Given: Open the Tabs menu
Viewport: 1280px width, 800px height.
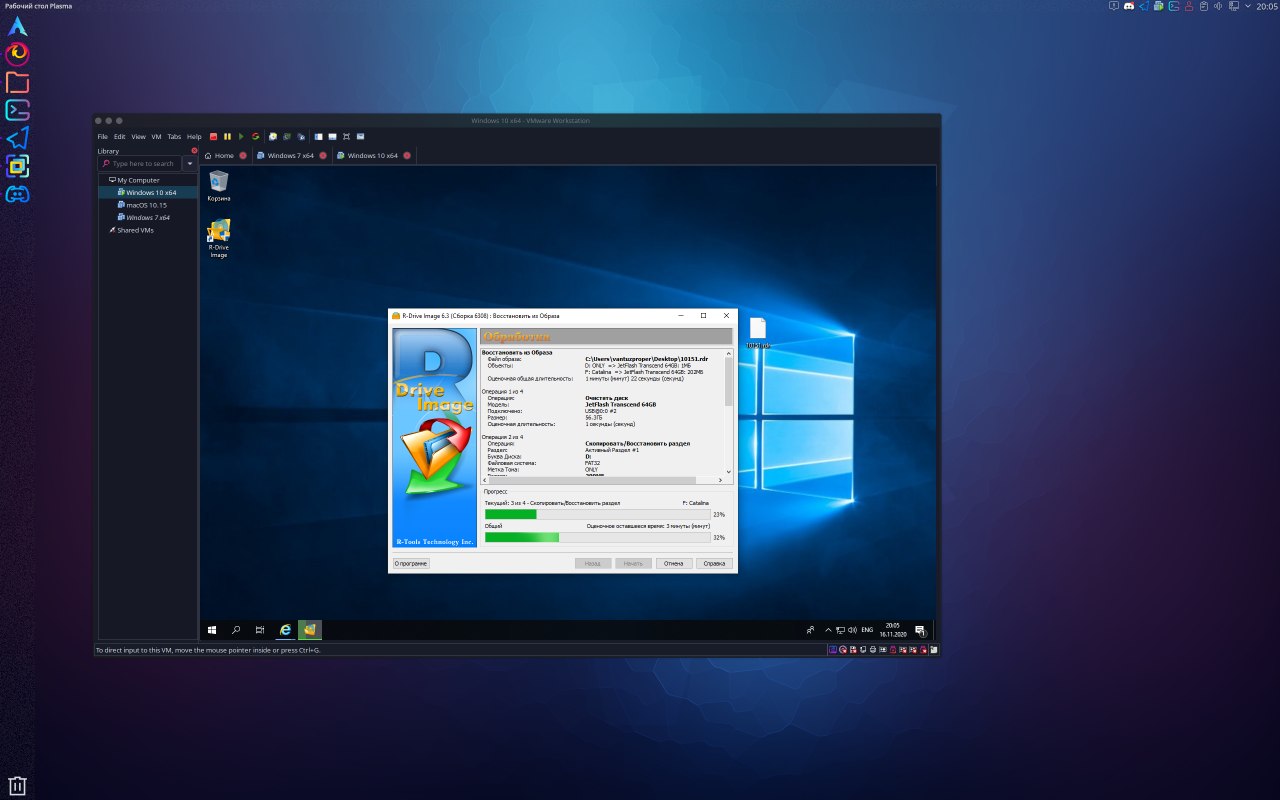Looking at the screenshot, I should [174, 136].
